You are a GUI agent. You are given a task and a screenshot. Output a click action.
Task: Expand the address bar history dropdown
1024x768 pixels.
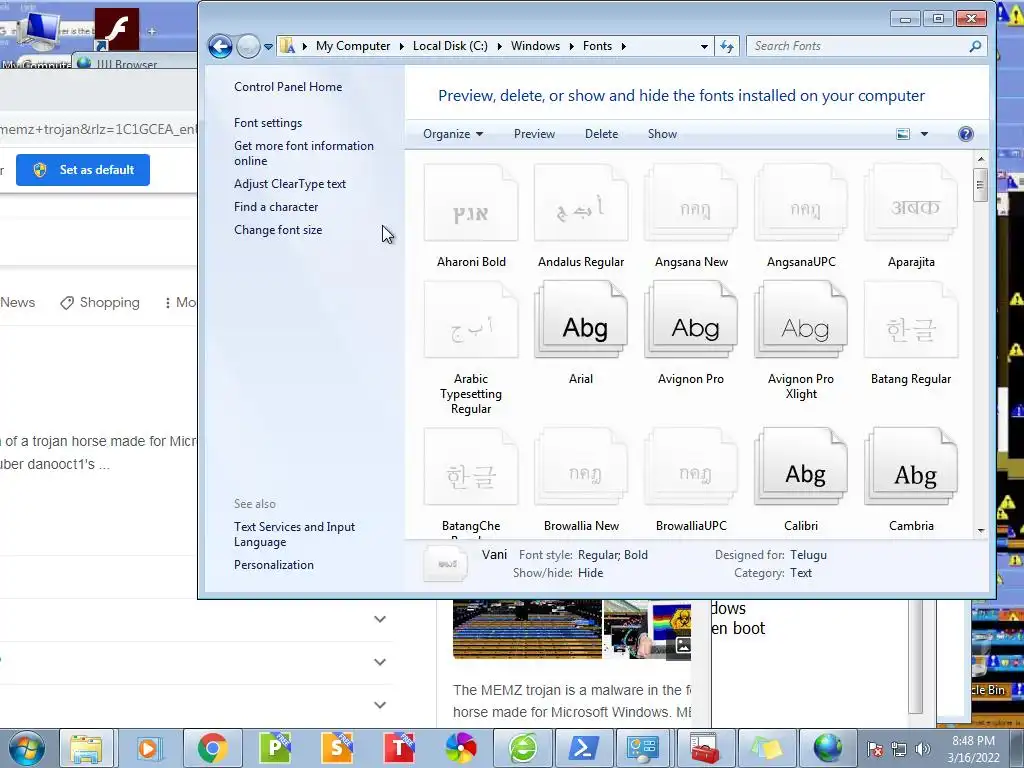pyautogui.click(x=704, y=46)
